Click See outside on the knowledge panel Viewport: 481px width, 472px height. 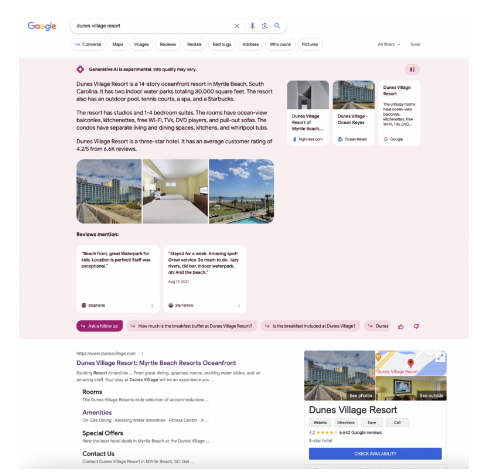(431, 396)
